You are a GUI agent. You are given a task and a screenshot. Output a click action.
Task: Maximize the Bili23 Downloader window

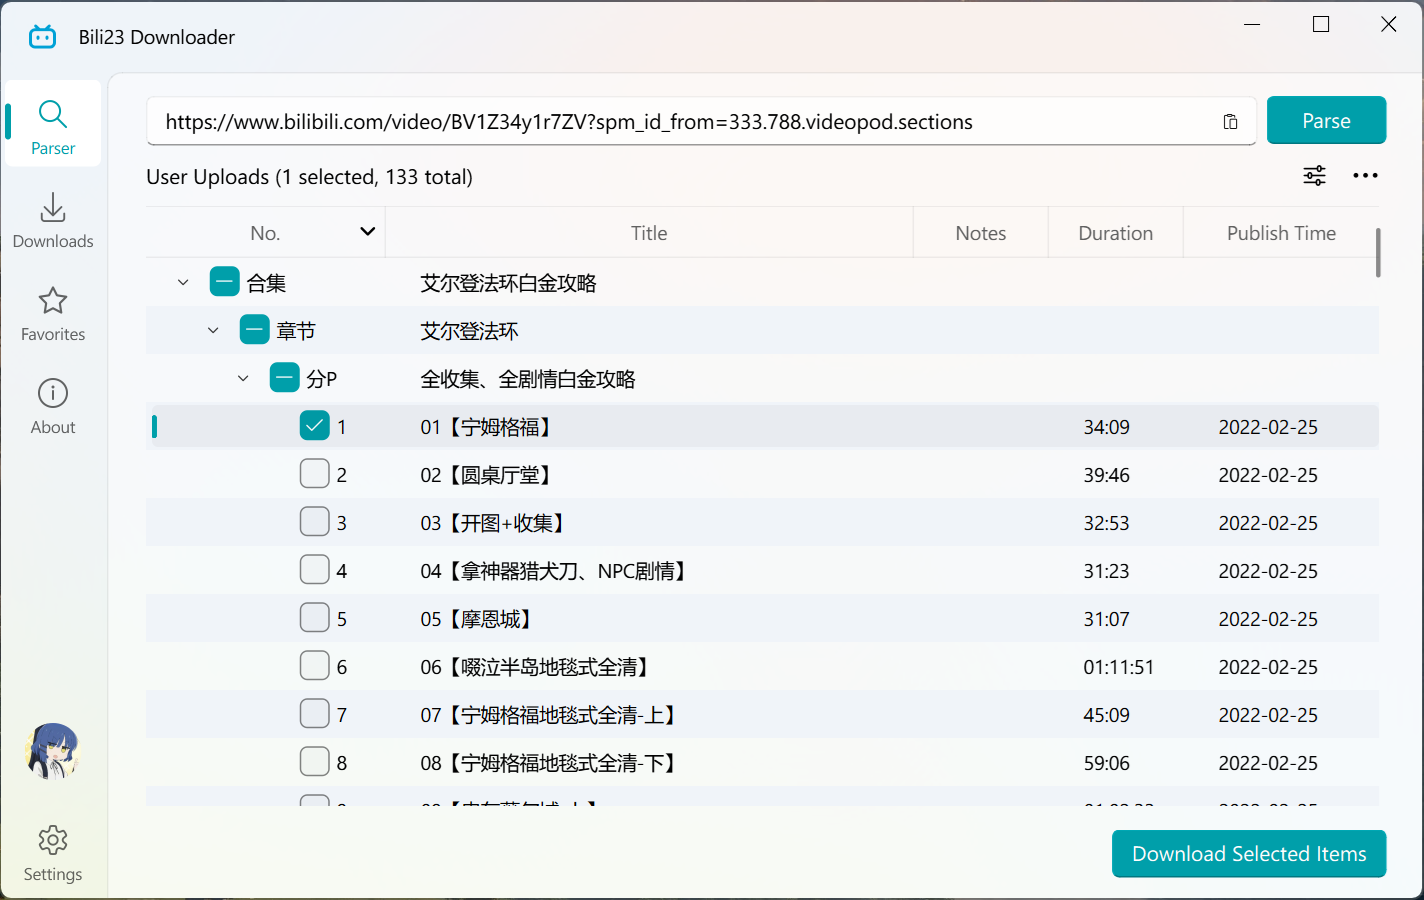(x=1321, y=24)
